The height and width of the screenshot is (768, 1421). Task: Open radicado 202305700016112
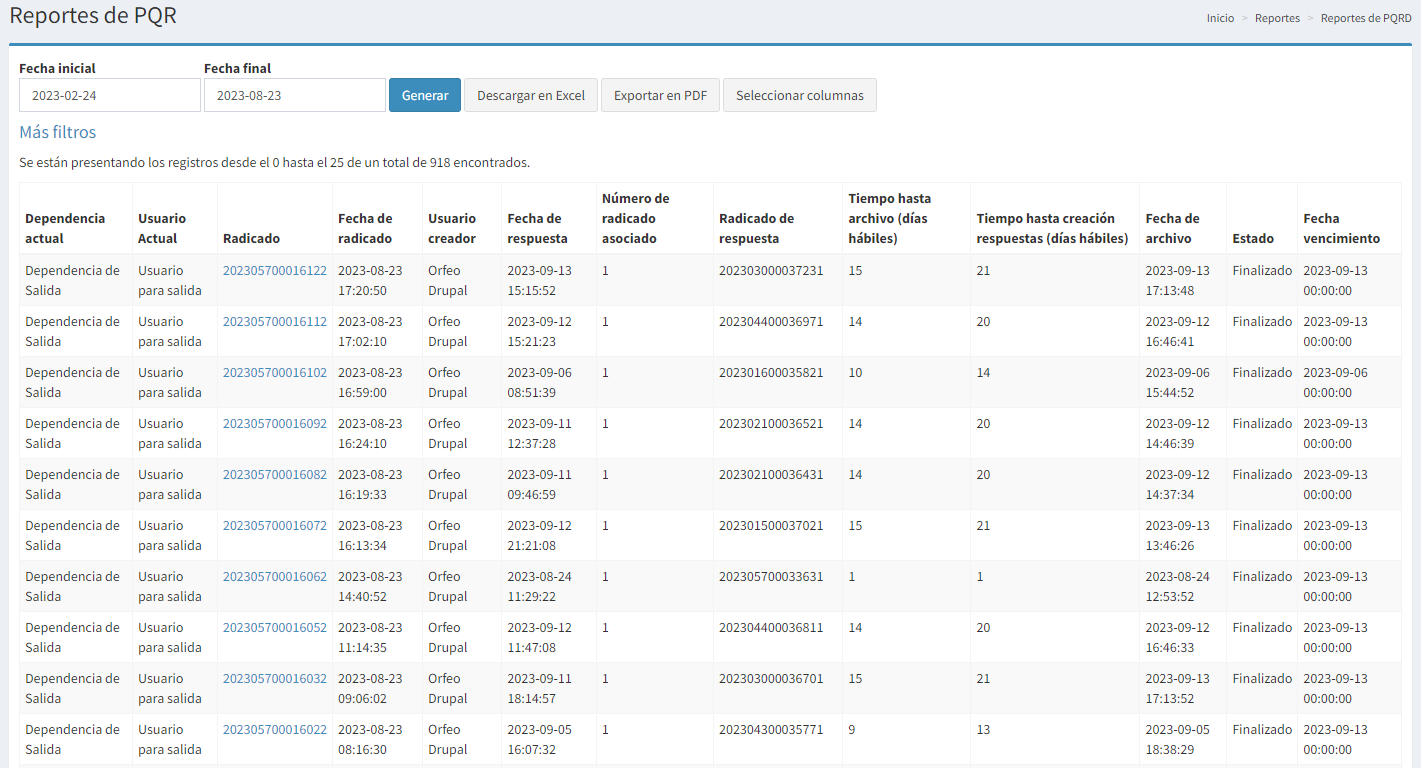(x=274, y=321)
